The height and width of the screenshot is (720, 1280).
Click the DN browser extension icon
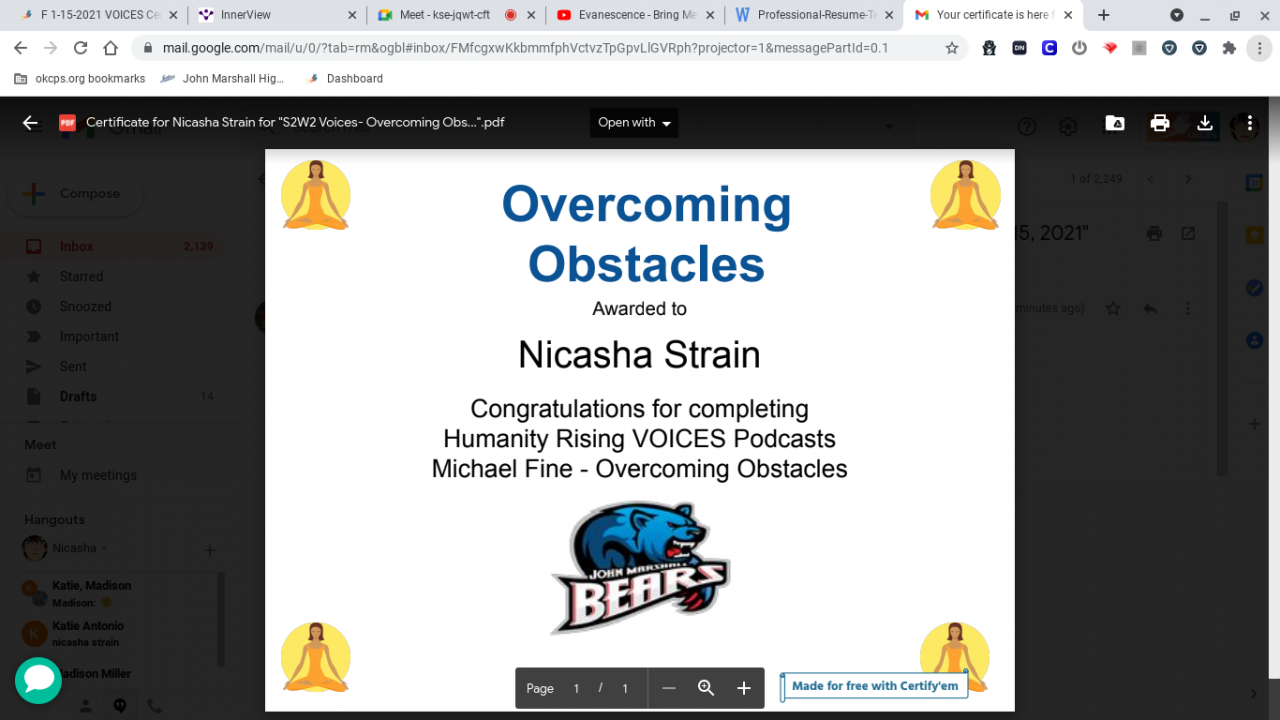[x=1019, y=48]
